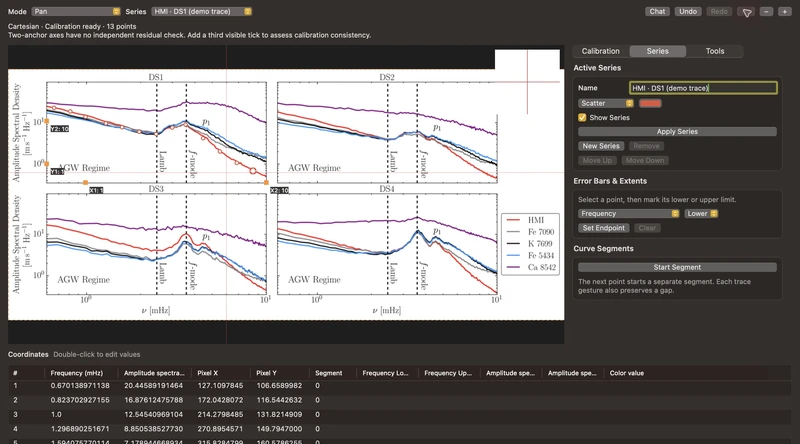Open the Scatter series-type dropdown
This screenshot has width=800, height=444.
click(x=606, y=103)
